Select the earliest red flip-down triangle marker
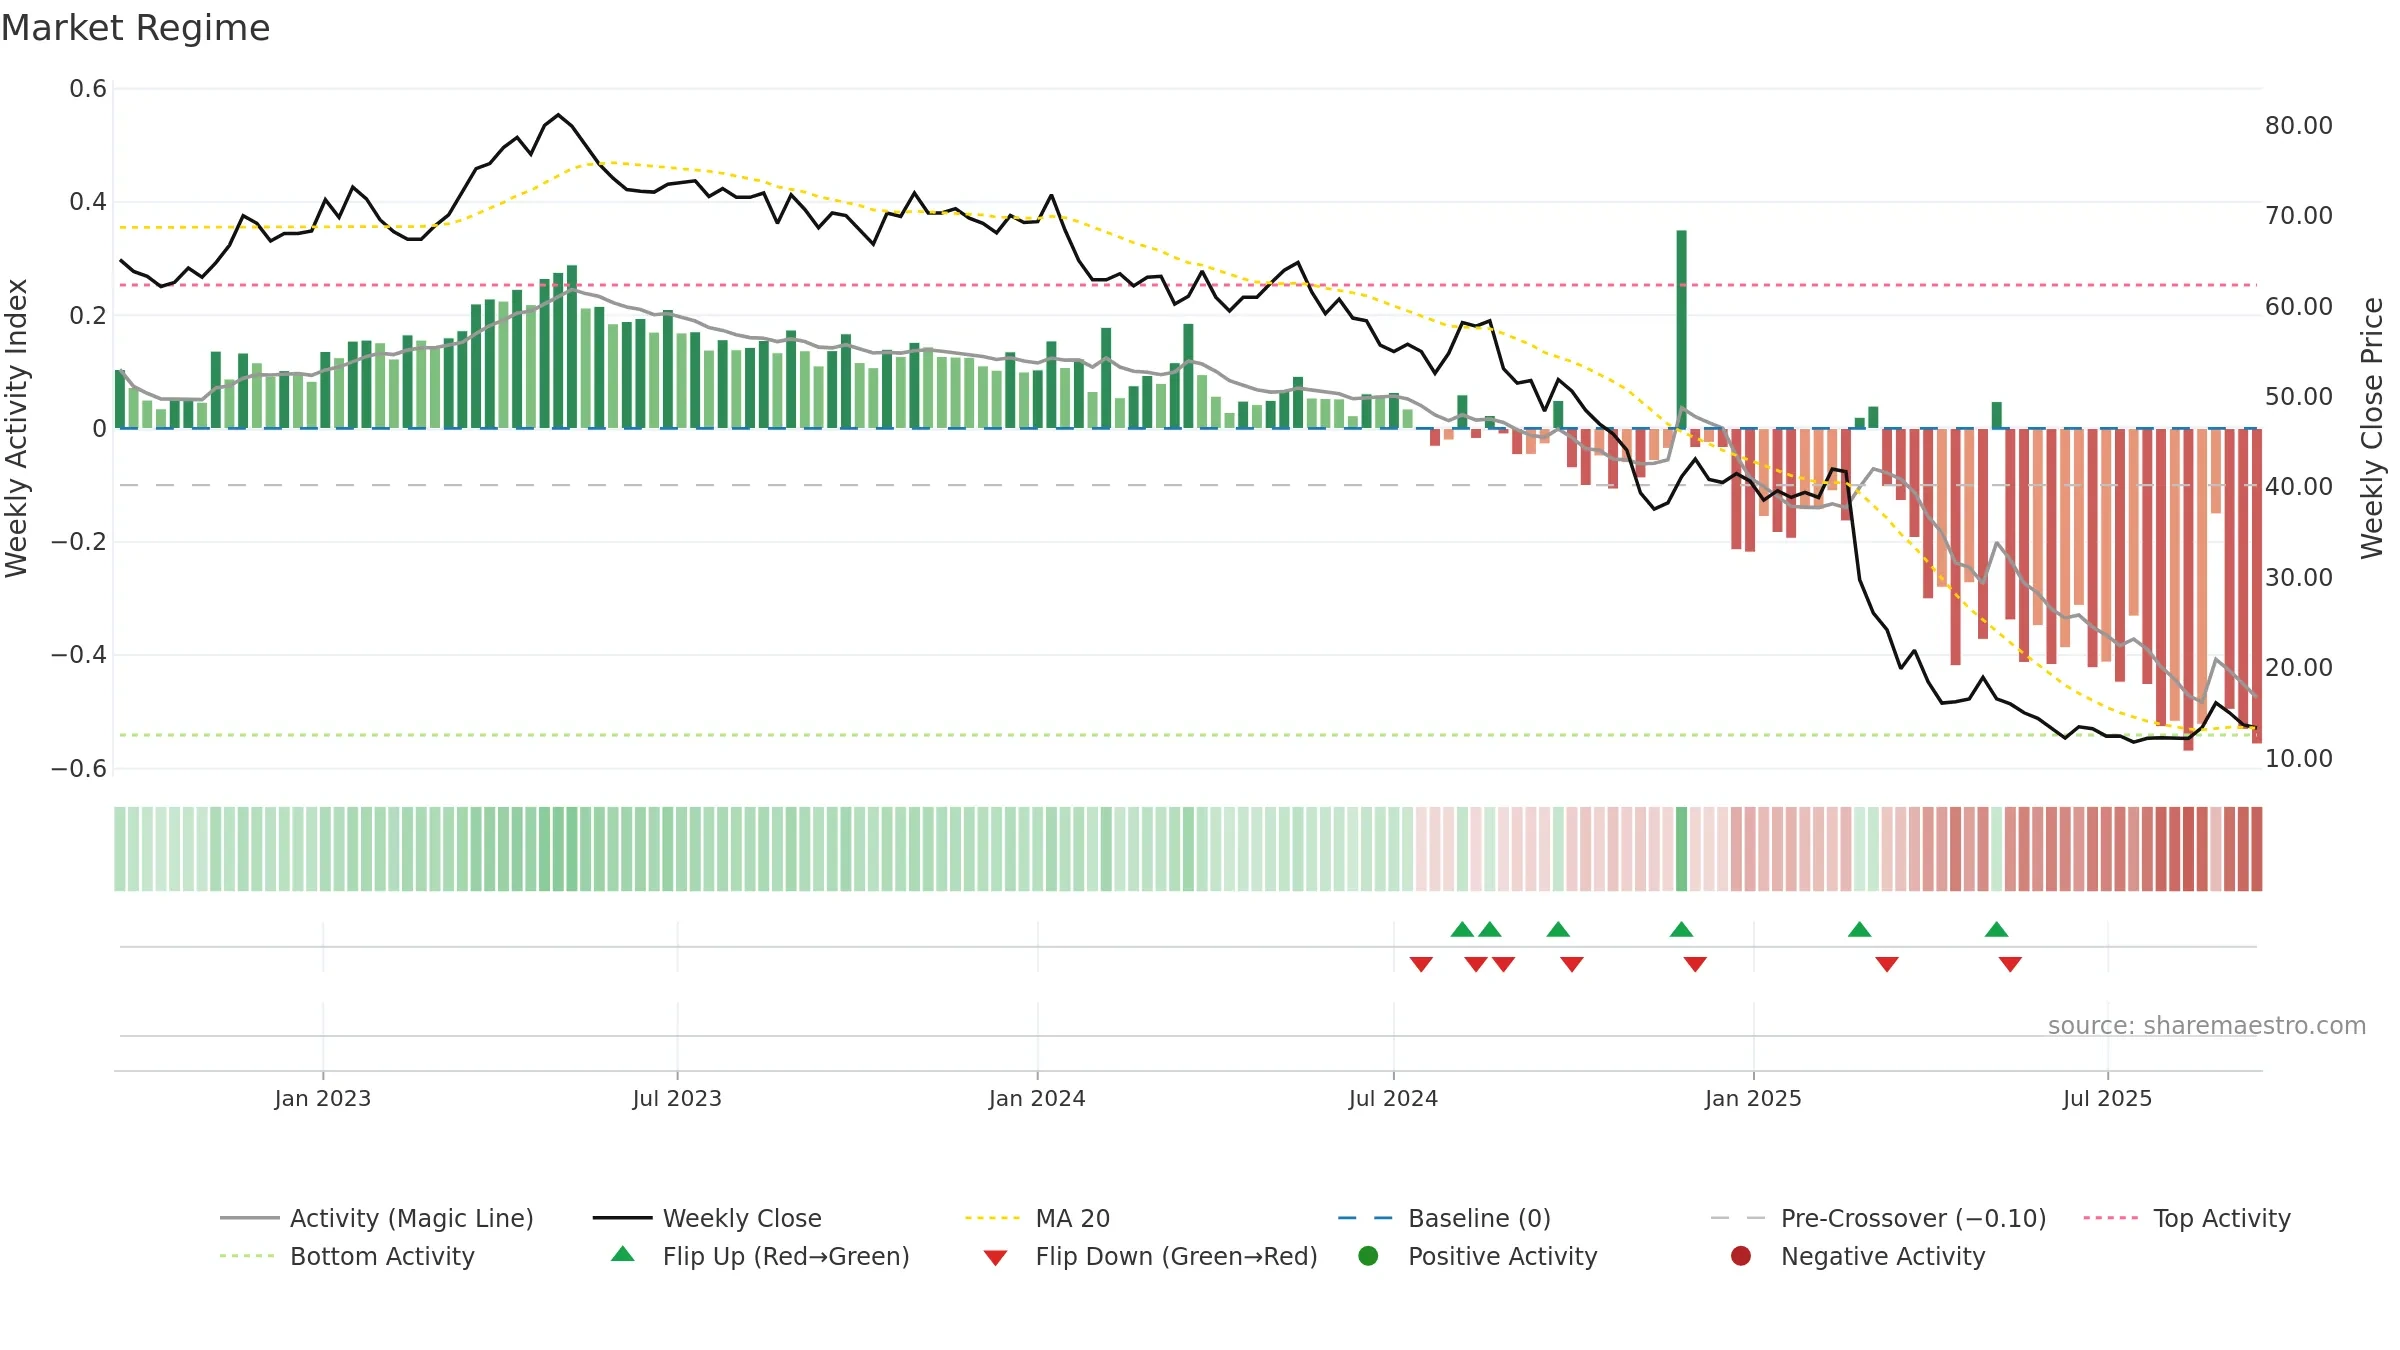Image resolution: width=2400 pixels, height=1350 pixels. [x=1421, y=964]
